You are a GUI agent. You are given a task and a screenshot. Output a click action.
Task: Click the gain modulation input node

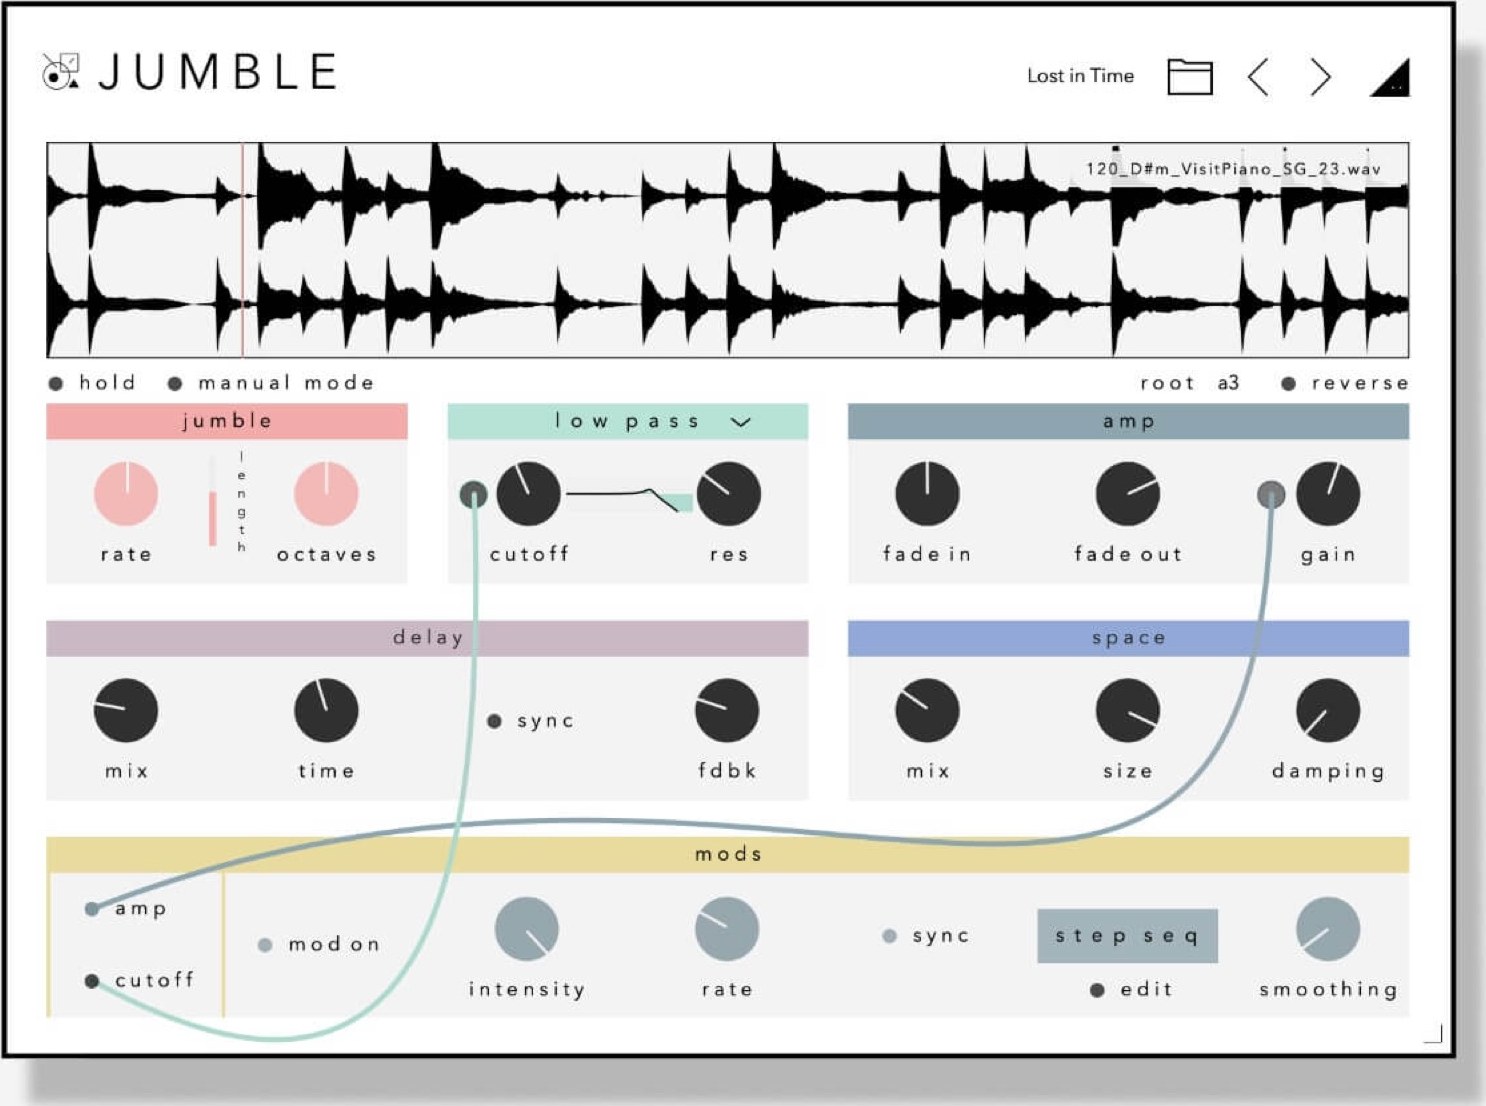pos(1271,494)
